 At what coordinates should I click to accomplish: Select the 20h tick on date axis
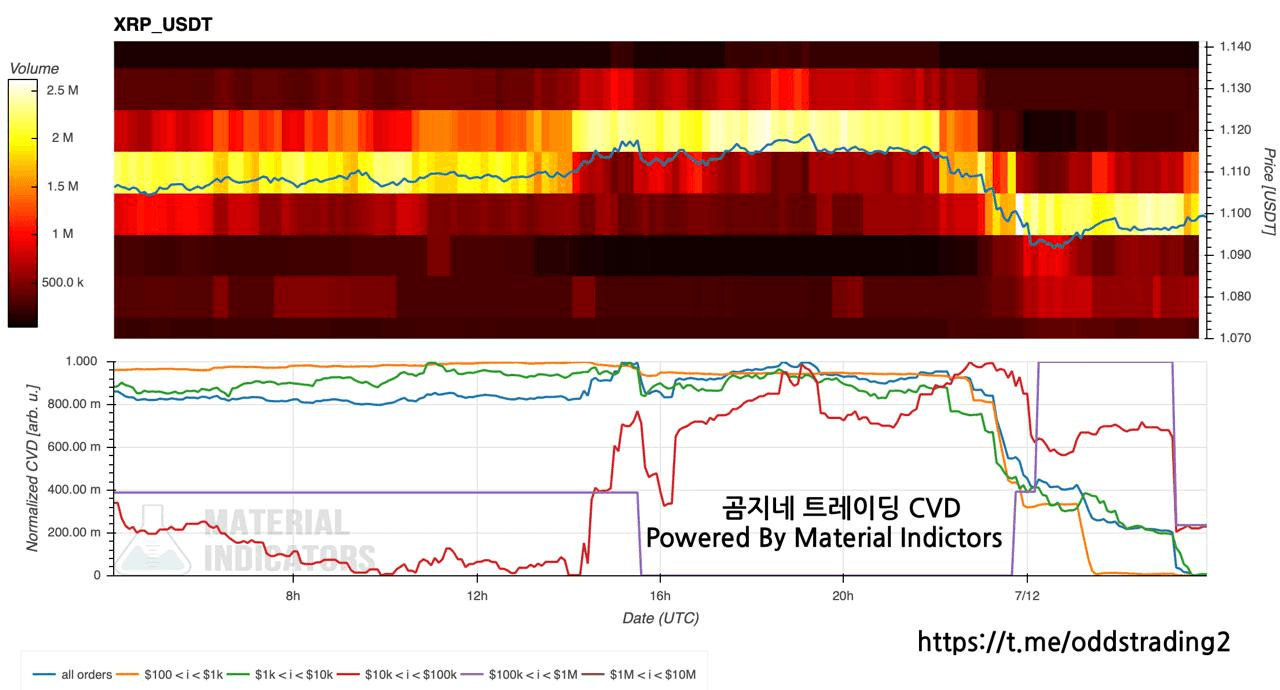pyautogui.click(x=842, y=596)
